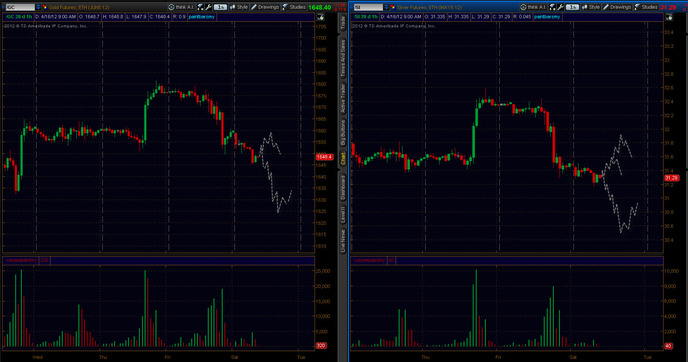Open chart settings wrench on gold chart
The width and height of the screenshot is (688, 362).
(x=209, y=7)
